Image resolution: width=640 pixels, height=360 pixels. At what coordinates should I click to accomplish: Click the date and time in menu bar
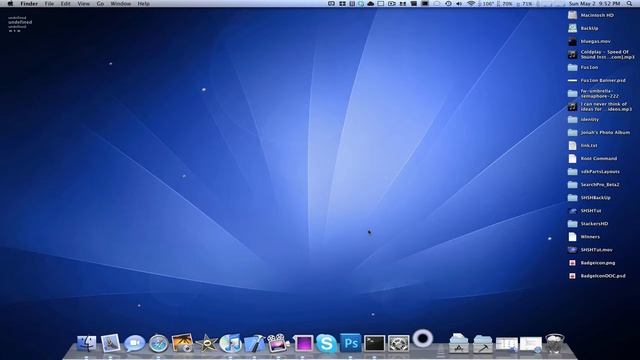click(x=594, y=3)
